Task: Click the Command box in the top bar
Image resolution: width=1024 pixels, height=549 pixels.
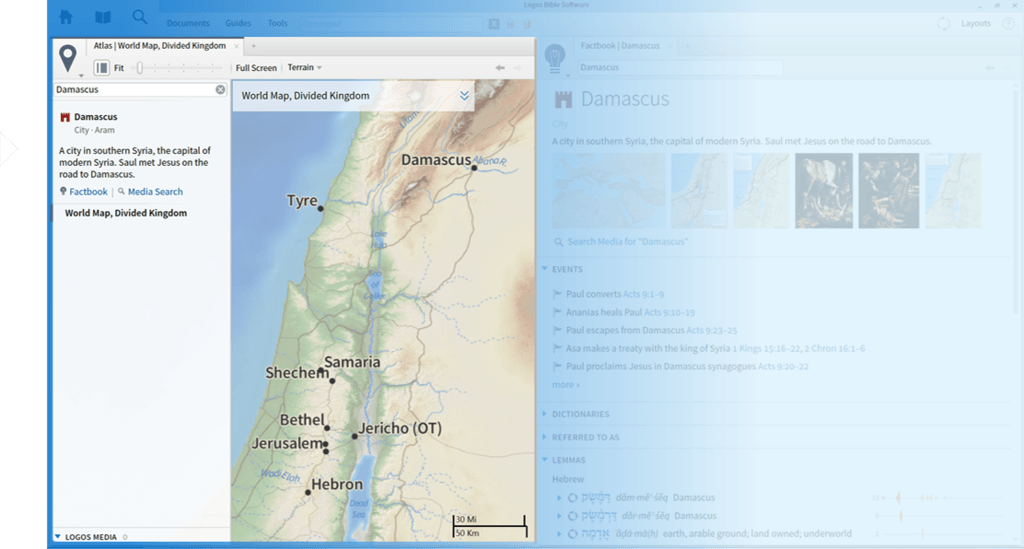Action: [x=392, y=24]
